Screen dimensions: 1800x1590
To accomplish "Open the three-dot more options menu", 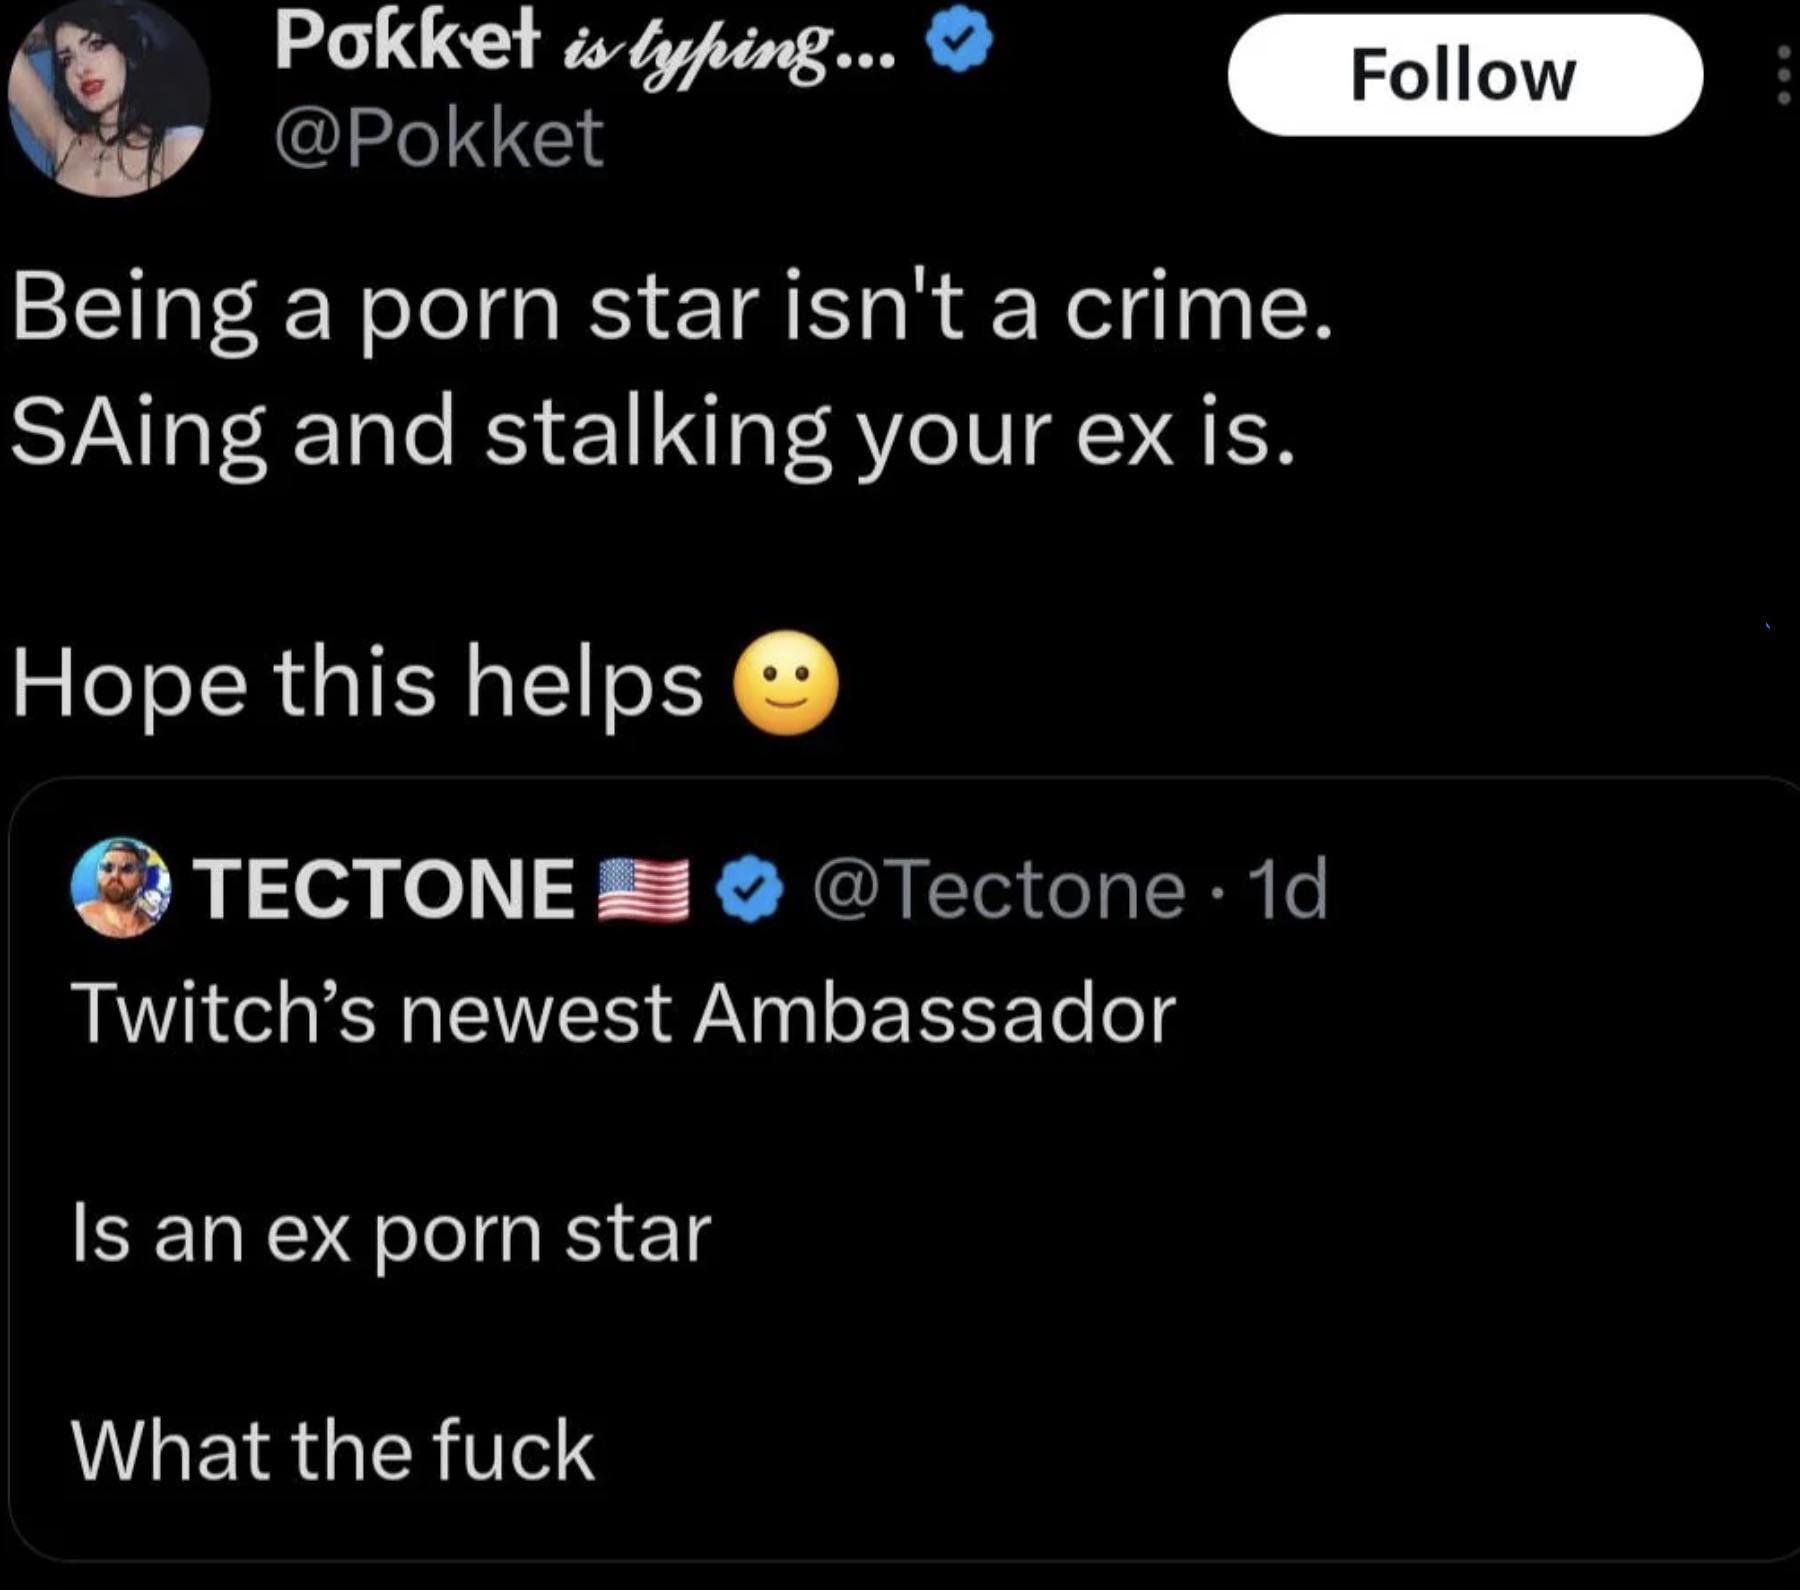I will (x=1783, y=76).
